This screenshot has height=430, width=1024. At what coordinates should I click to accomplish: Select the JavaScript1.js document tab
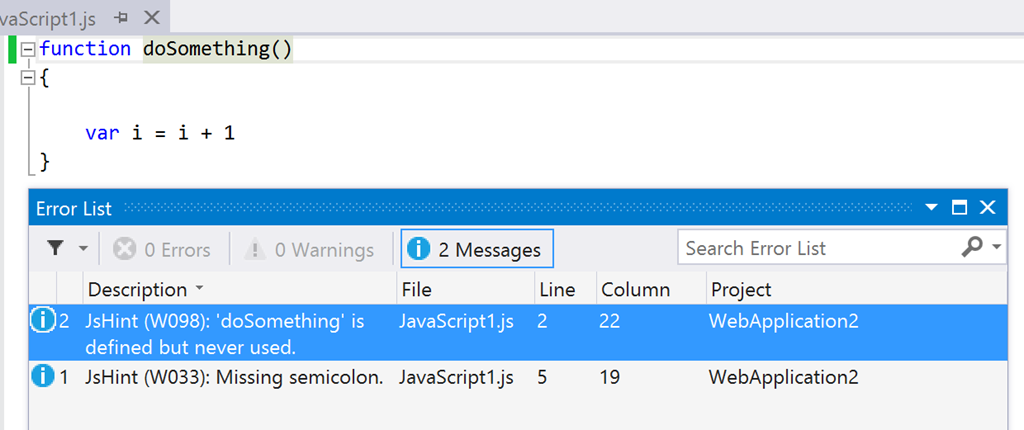[x=50, y=17]
